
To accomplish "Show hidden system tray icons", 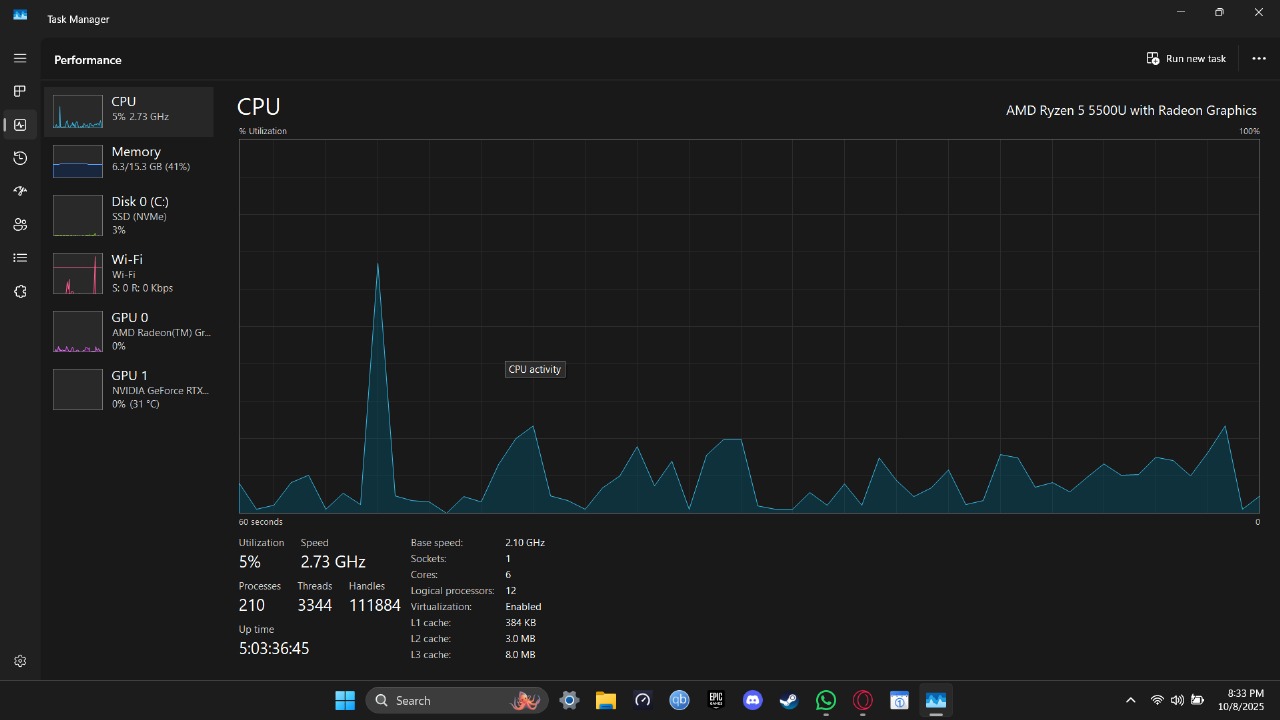I will point(1130,700).
